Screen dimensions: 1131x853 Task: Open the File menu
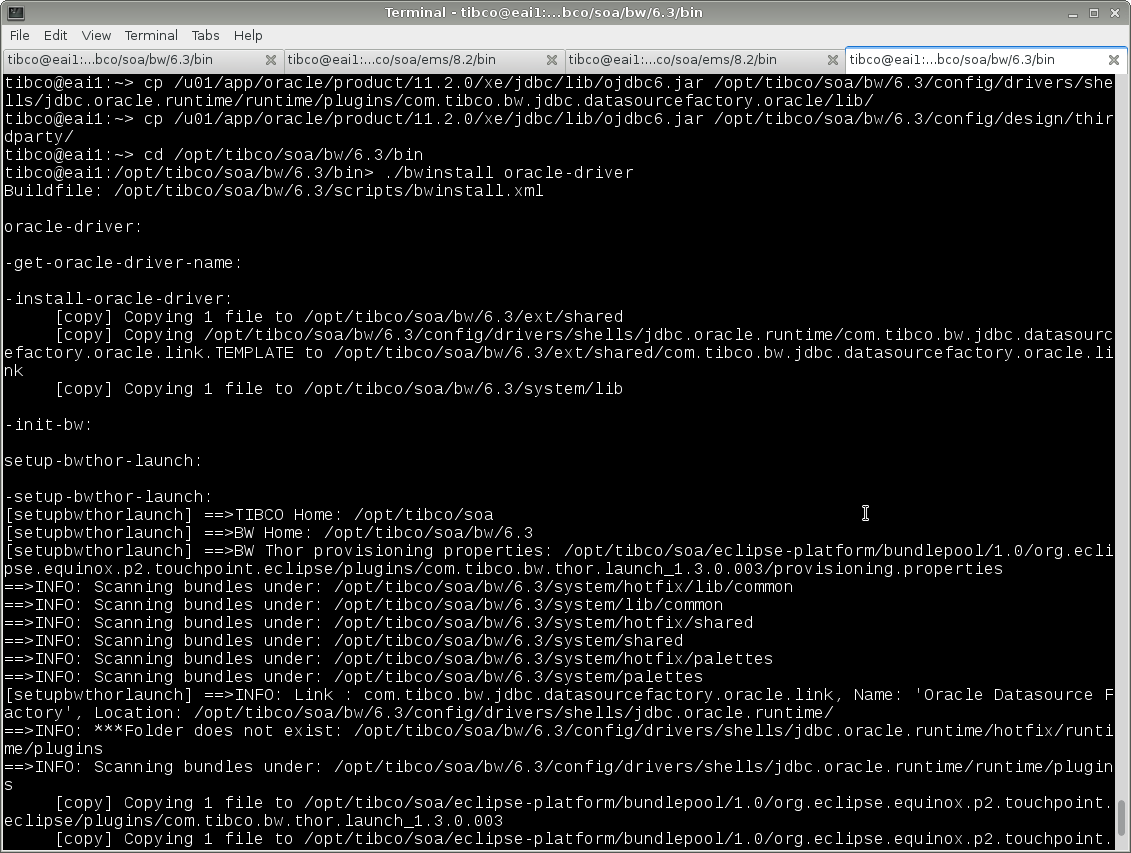(19, 35)
